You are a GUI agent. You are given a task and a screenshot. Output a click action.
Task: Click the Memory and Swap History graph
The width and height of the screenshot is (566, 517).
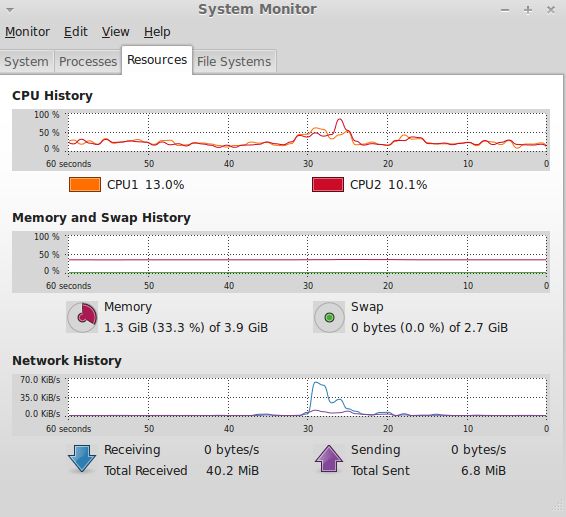pyautogui.click(x=308, y=254)
